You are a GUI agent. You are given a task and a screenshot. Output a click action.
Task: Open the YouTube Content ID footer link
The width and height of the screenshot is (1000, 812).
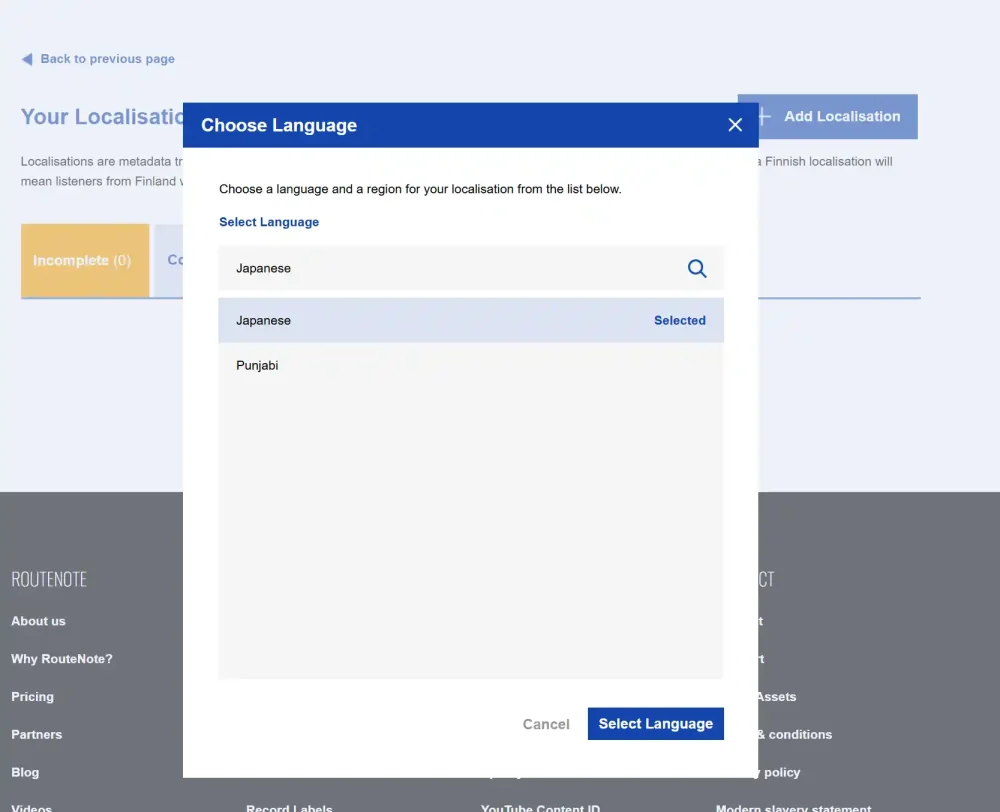(540, 807)
